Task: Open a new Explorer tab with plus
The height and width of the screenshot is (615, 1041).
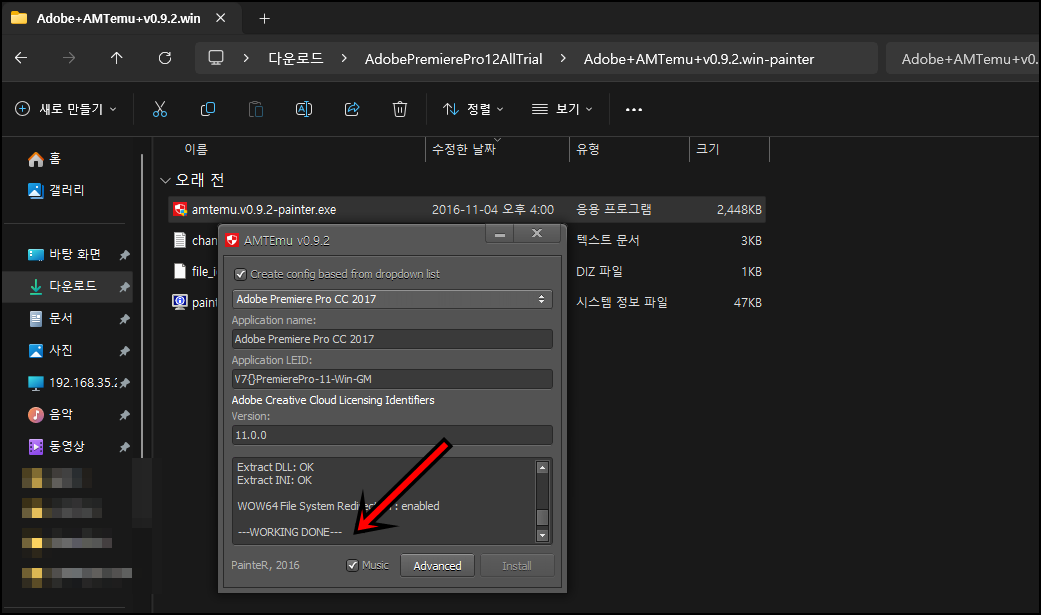Action: coord(264,19)
